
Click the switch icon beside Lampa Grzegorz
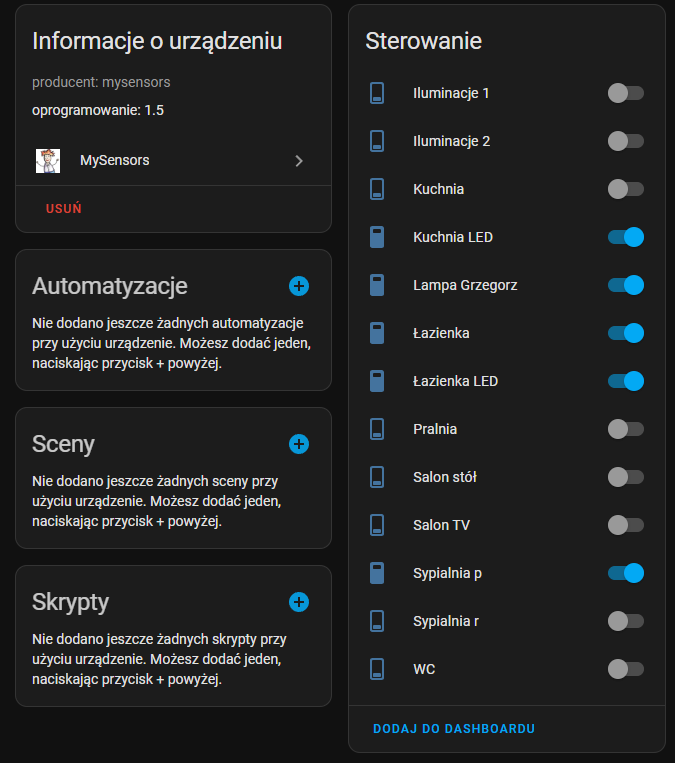click(x=377, y=285)
